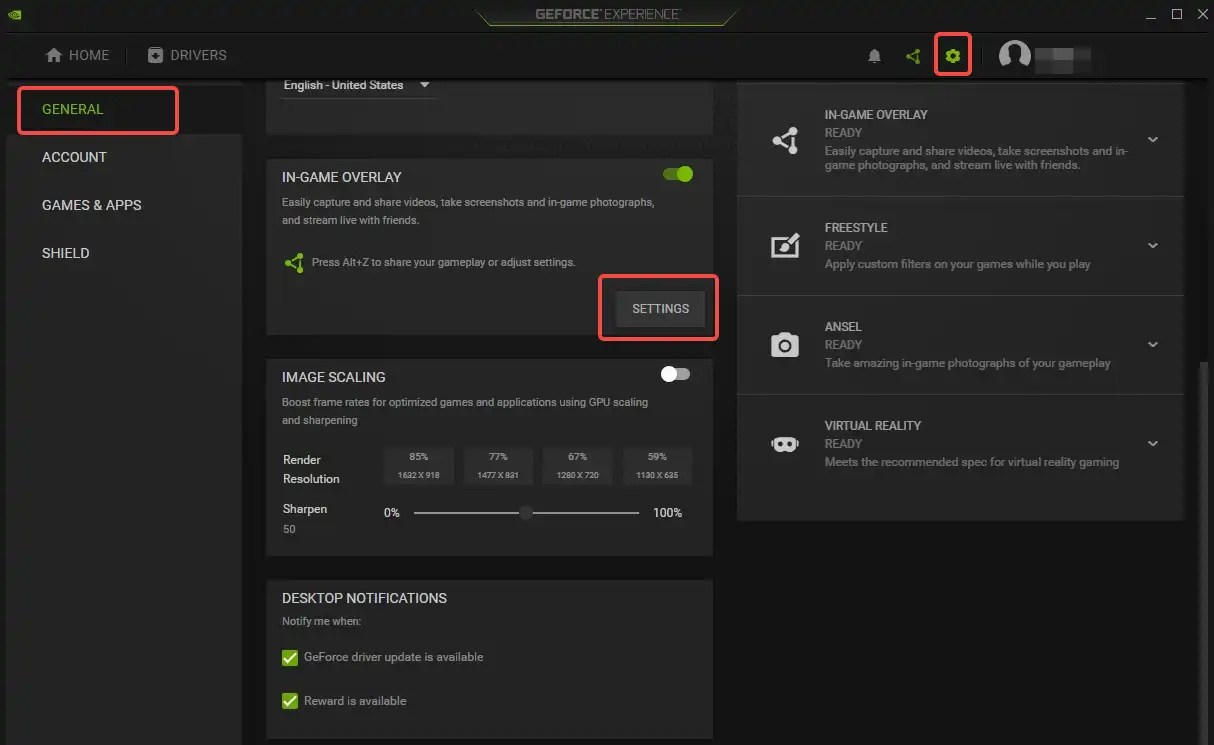Open notifications via the bell icon

[x=874, y=56]
